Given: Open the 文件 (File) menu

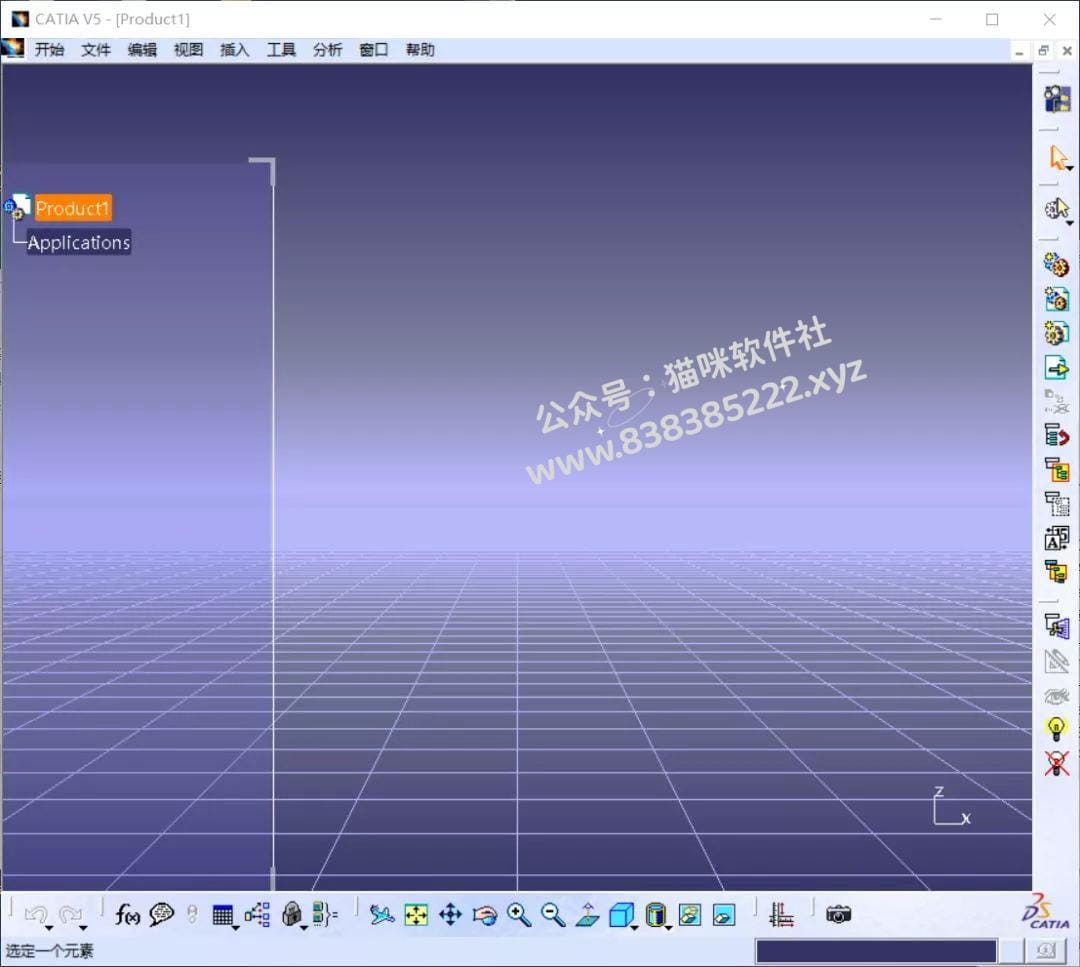Looking at the screenshot, I should [96, 50].
